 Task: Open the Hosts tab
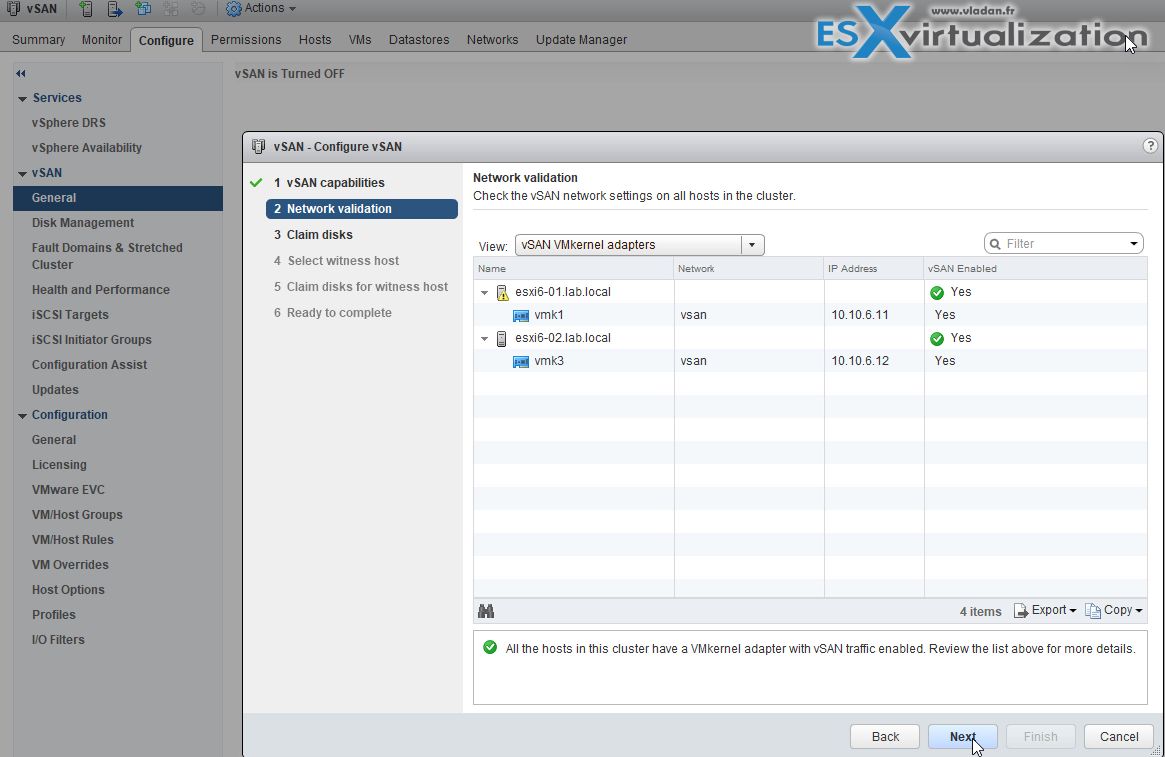point(315,39)
